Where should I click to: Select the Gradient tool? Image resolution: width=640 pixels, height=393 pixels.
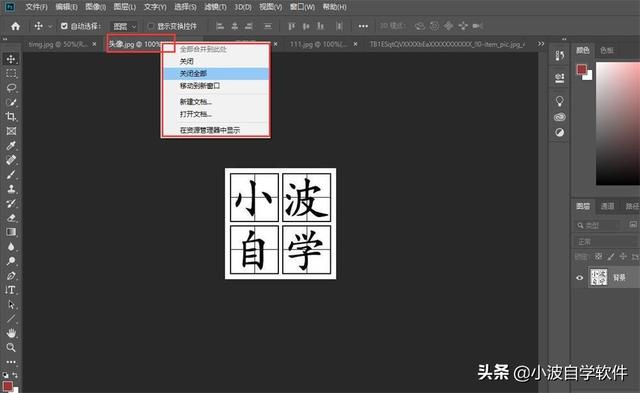[x=11, y=232]
